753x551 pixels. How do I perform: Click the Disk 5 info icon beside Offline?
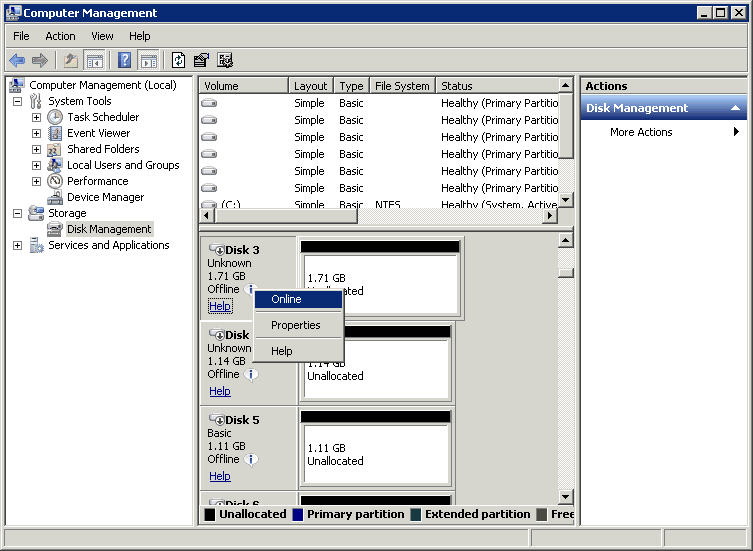(x=251, y=460)
